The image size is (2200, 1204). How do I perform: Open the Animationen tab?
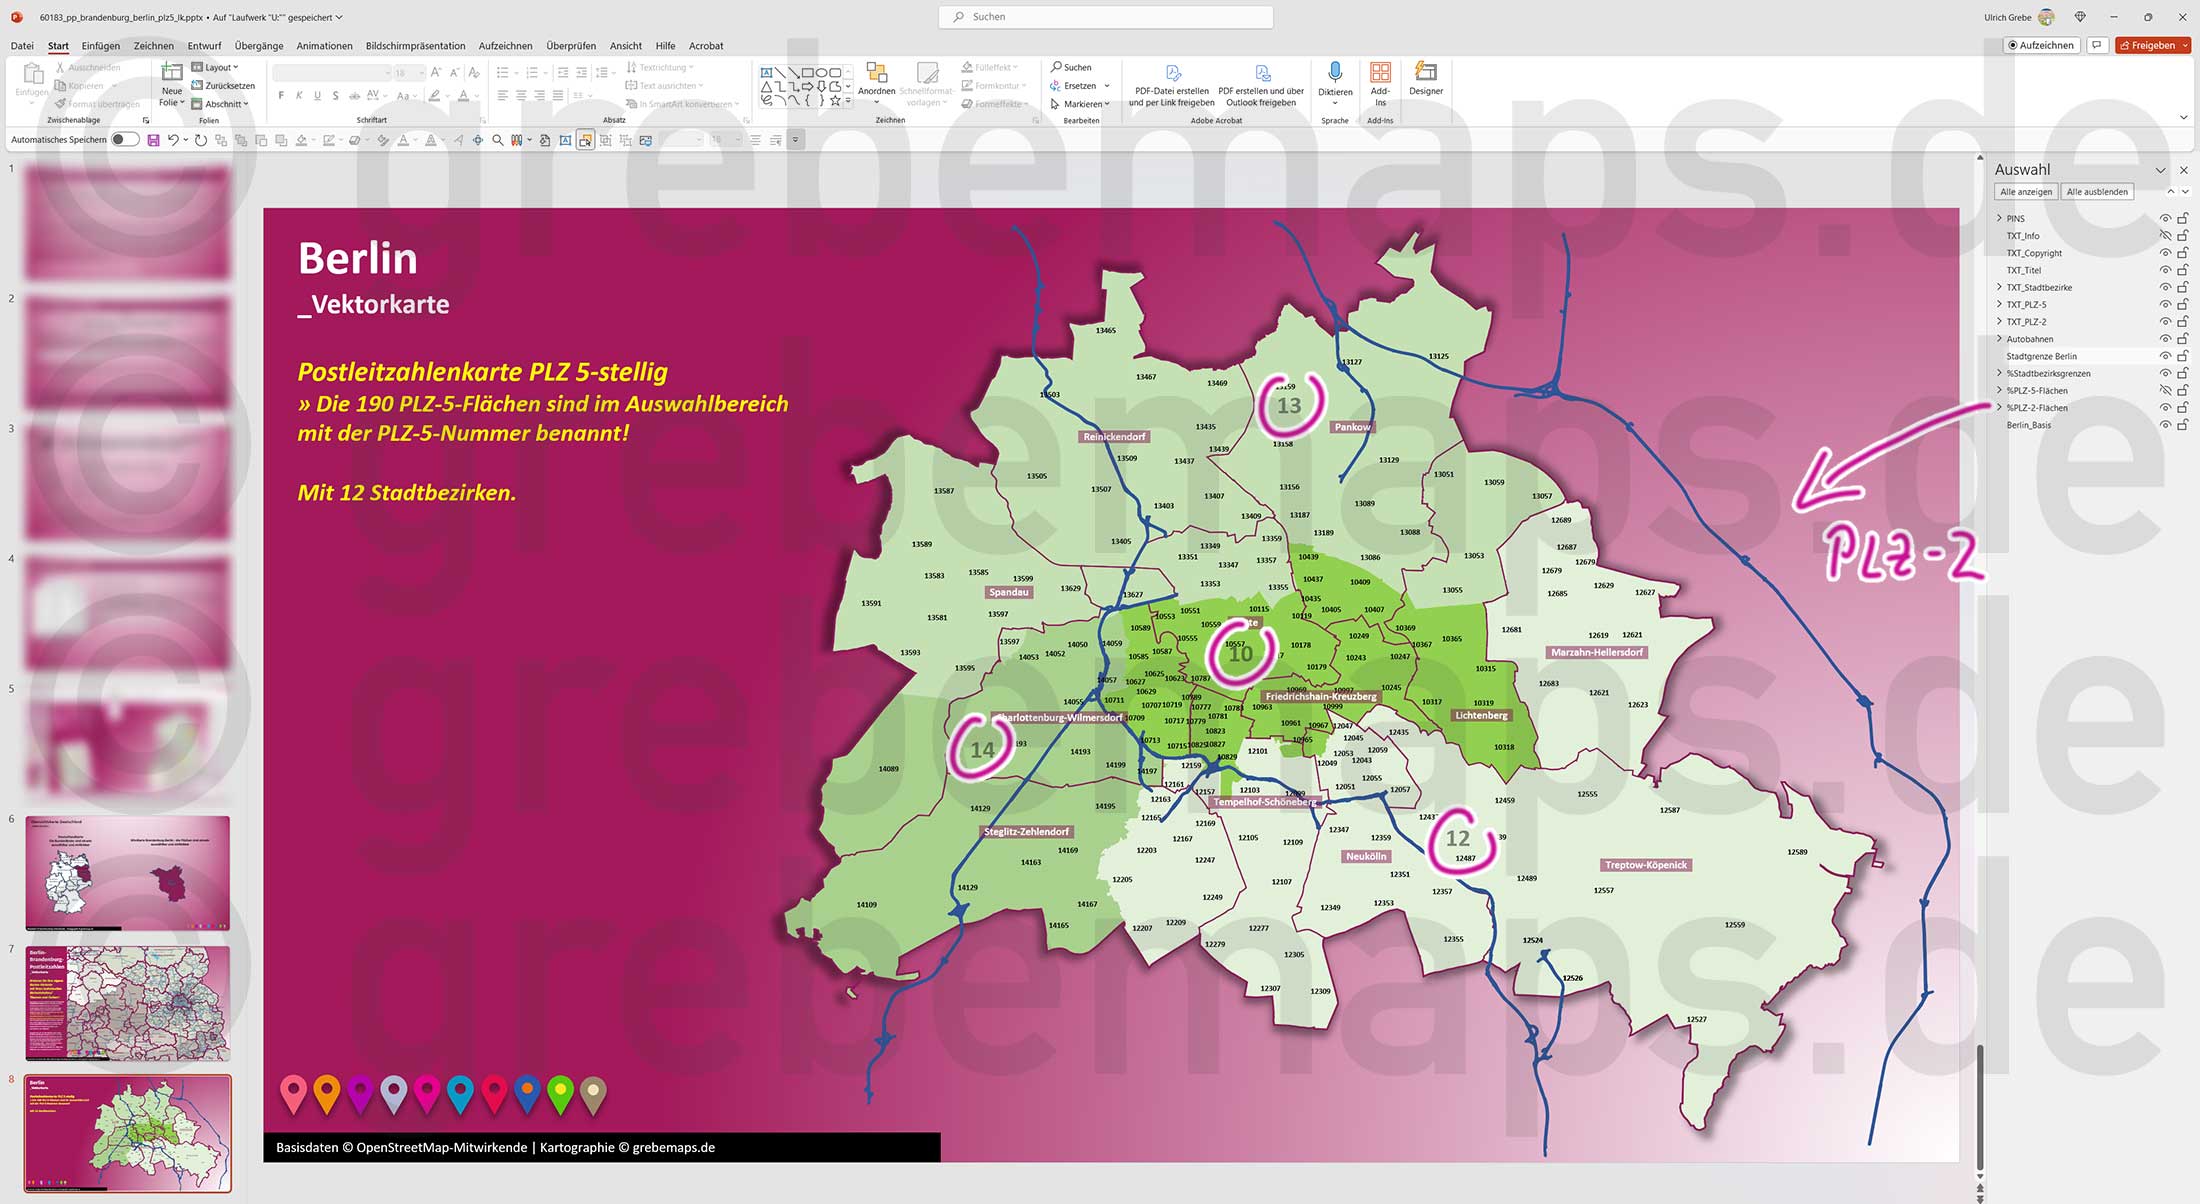click(x=323, y=46)
